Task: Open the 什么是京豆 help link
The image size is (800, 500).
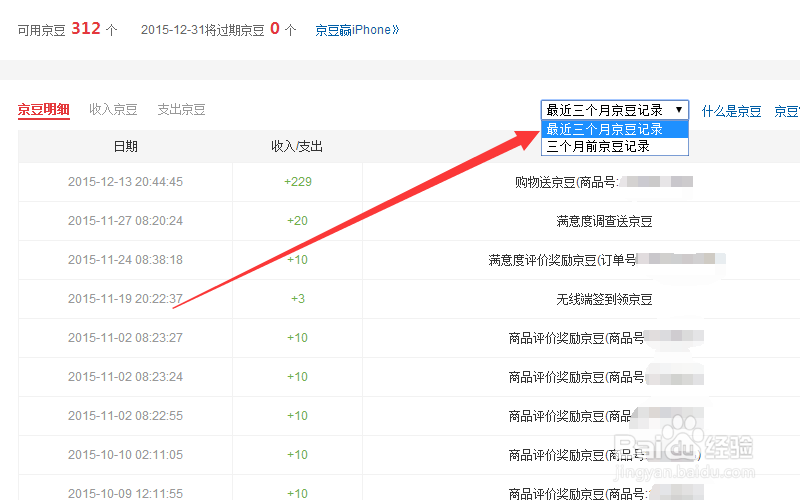Action: point(731,111)
